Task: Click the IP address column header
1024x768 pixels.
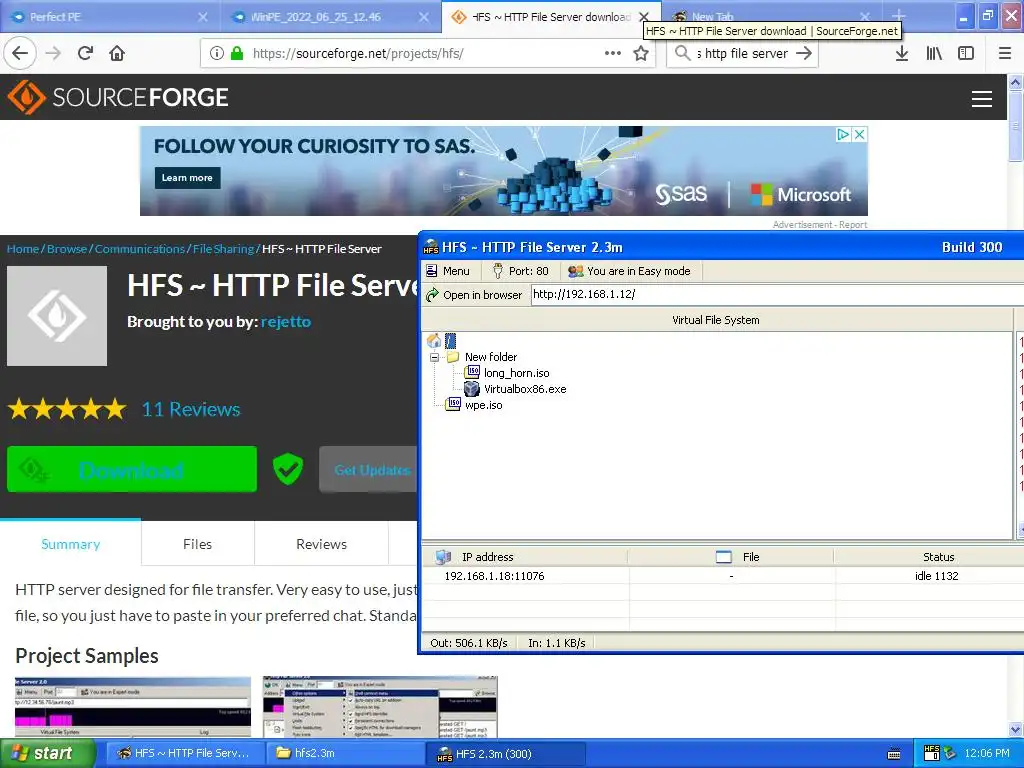Action: coord(525,557)
